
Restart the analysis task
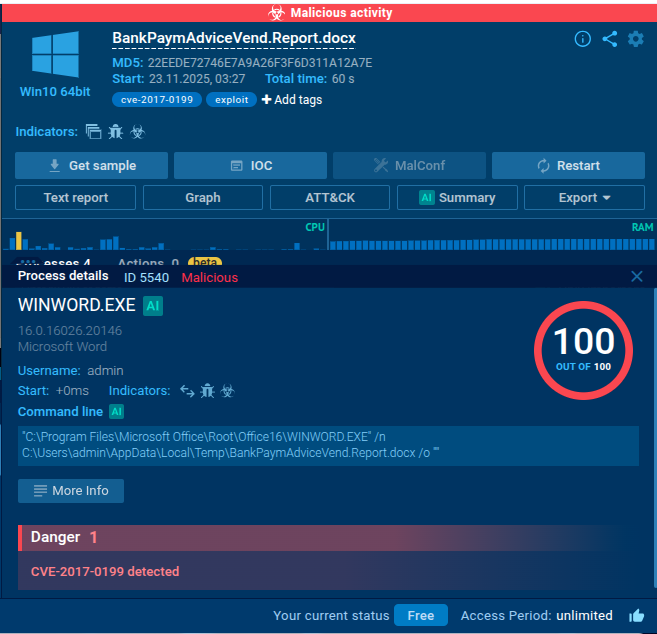click(x=568, y=166)
